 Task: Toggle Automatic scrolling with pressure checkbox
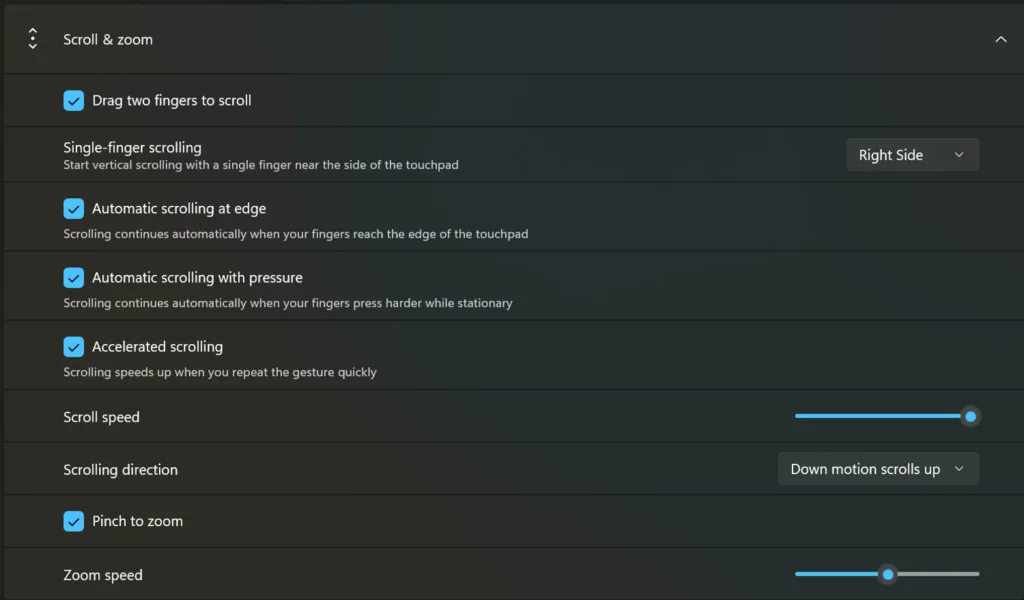point(74,277)
